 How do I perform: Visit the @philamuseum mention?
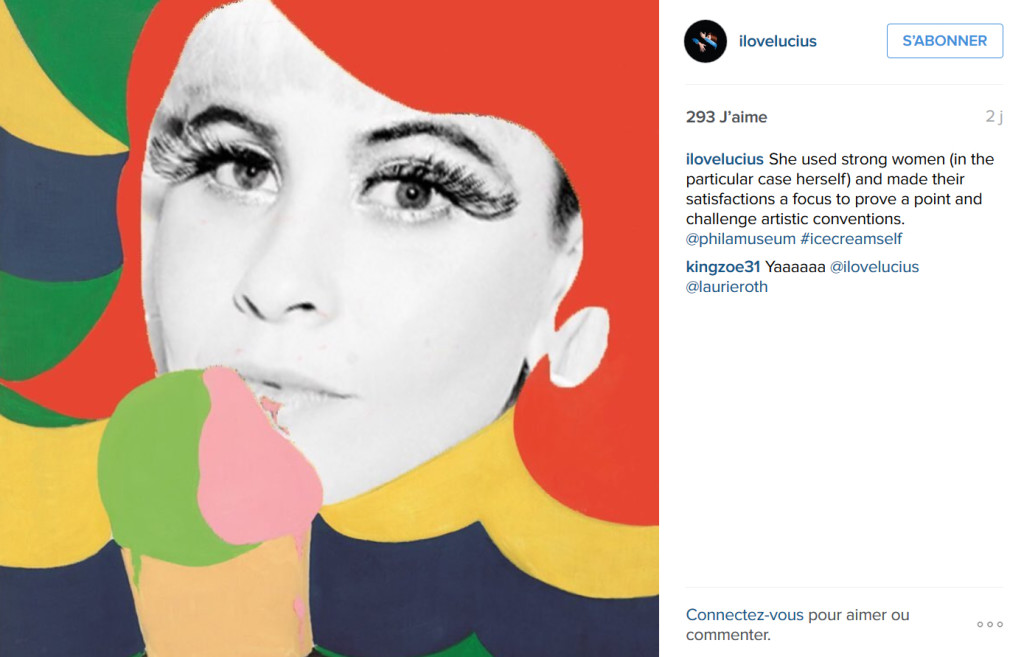pos(741,239)
